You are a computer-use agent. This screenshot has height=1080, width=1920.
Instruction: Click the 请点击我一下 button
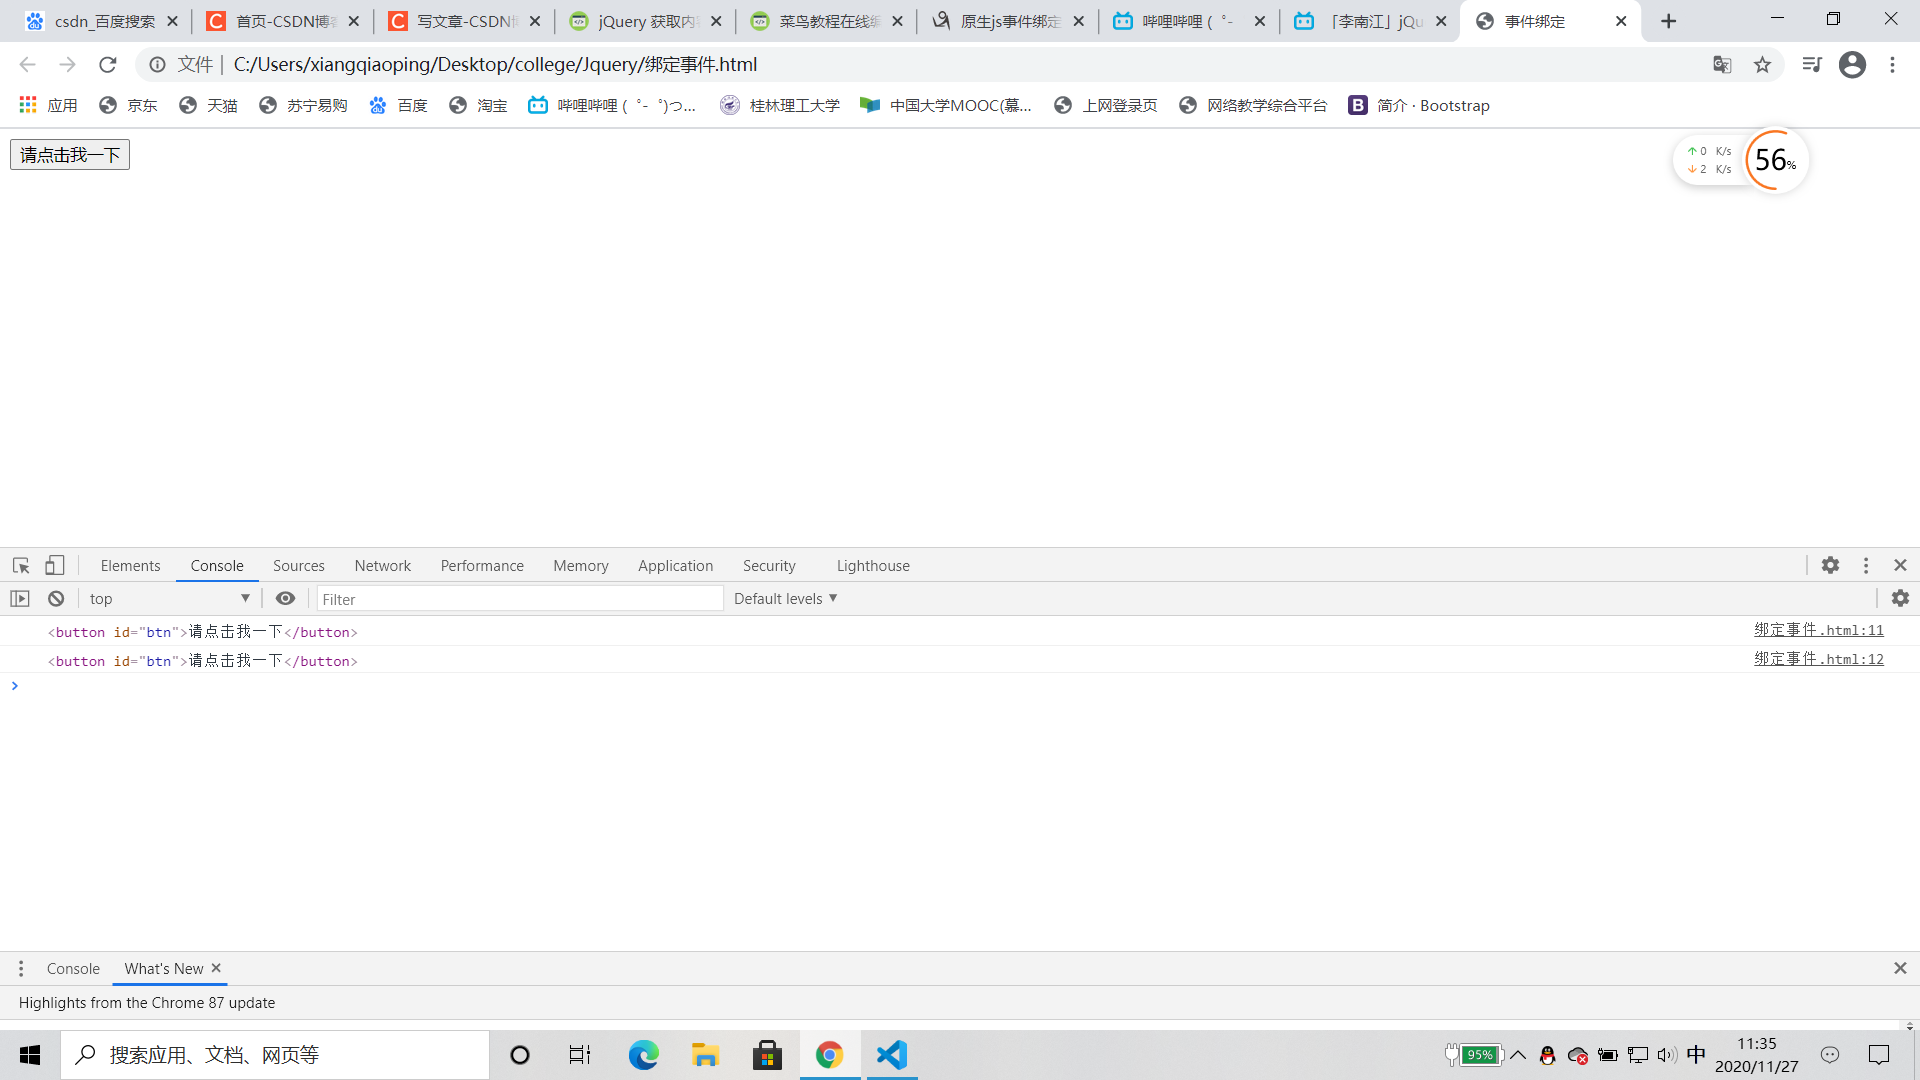[x=70, y=155]
